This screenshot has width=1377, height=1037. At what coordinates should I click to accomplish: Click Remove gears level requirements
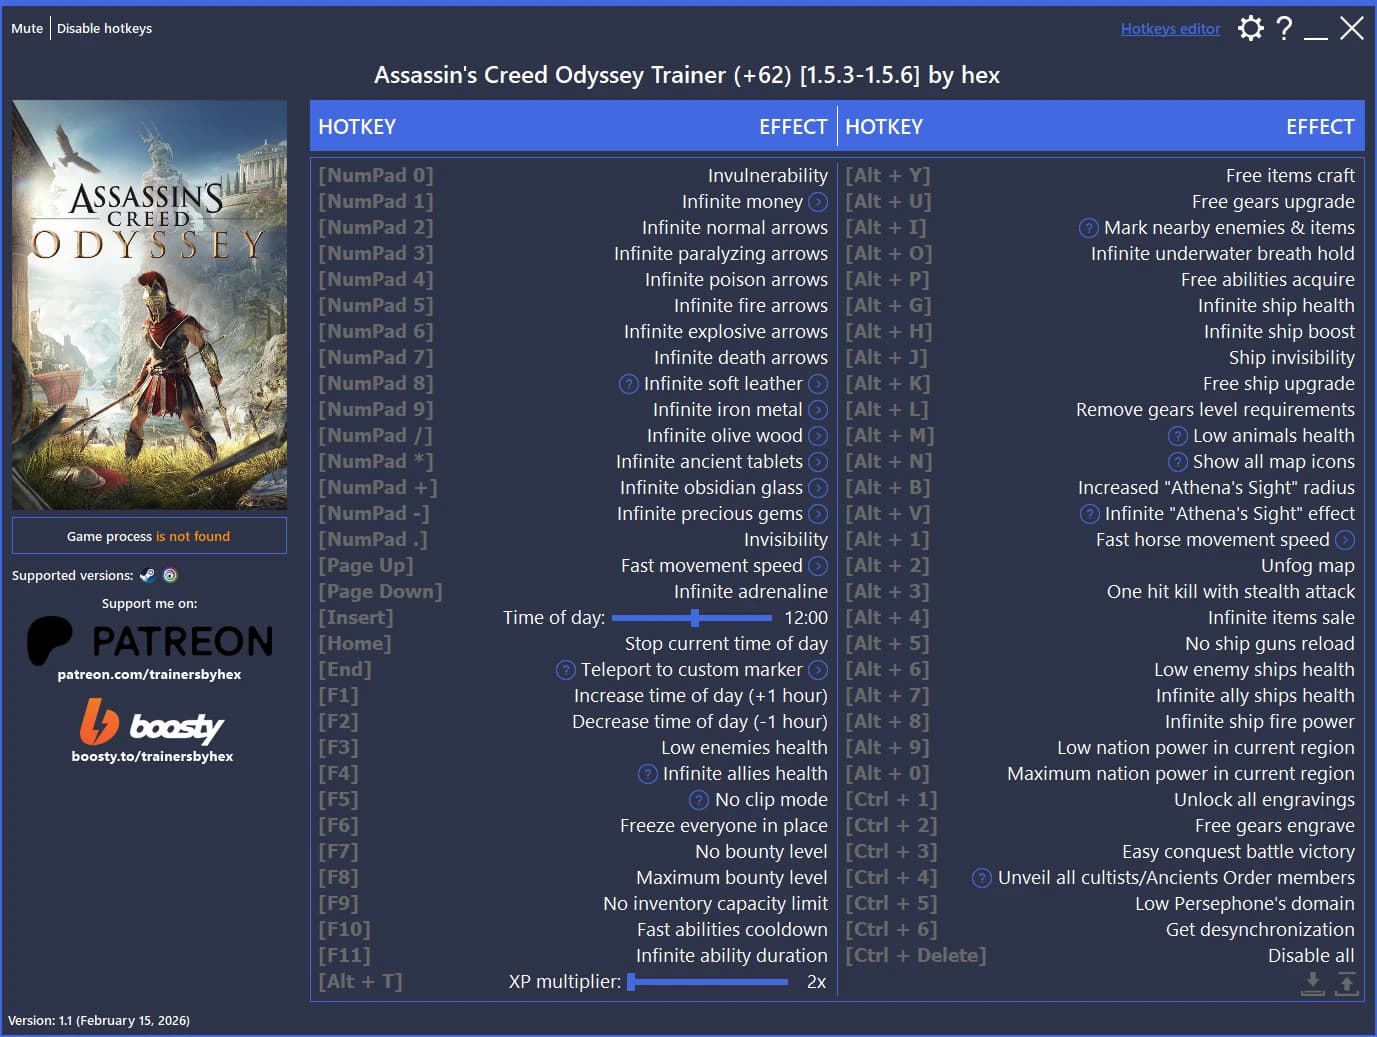1215,410
